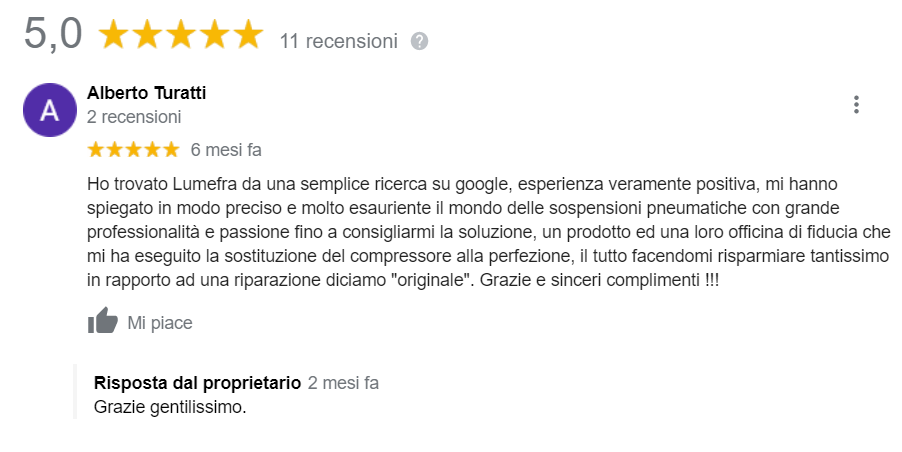Open Alberto Turatti's profile name
The height and width of the screenshot is (452, 902).
coord(147,93)
